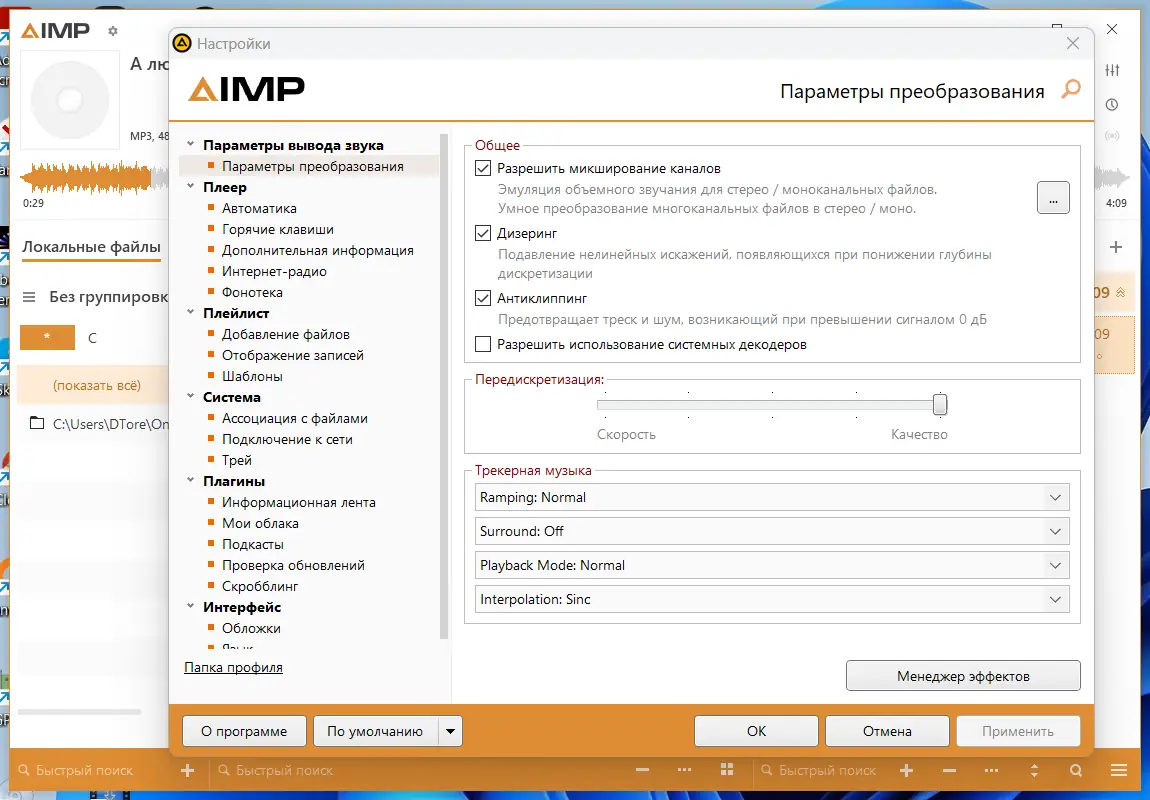Collapse the Плагины tree section

[191, 480]
